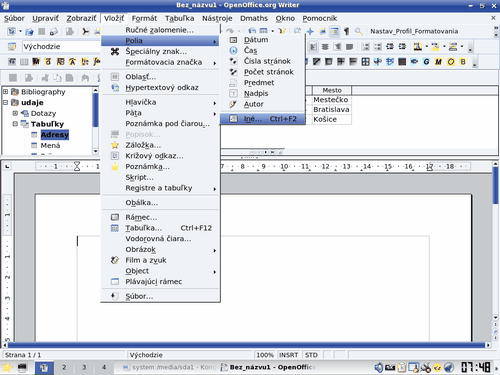Open the Vložiť menu
Viewport: 500px width, 375px height.
pyautogui.click(x=114, y=18)
